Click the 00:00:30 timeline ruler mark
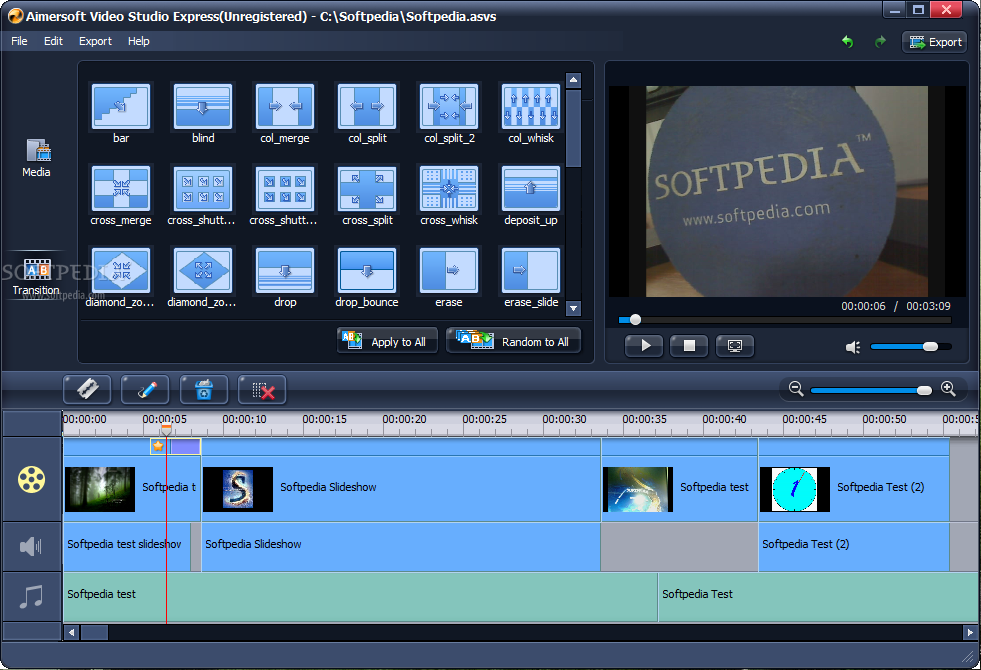 coord(564,419)
